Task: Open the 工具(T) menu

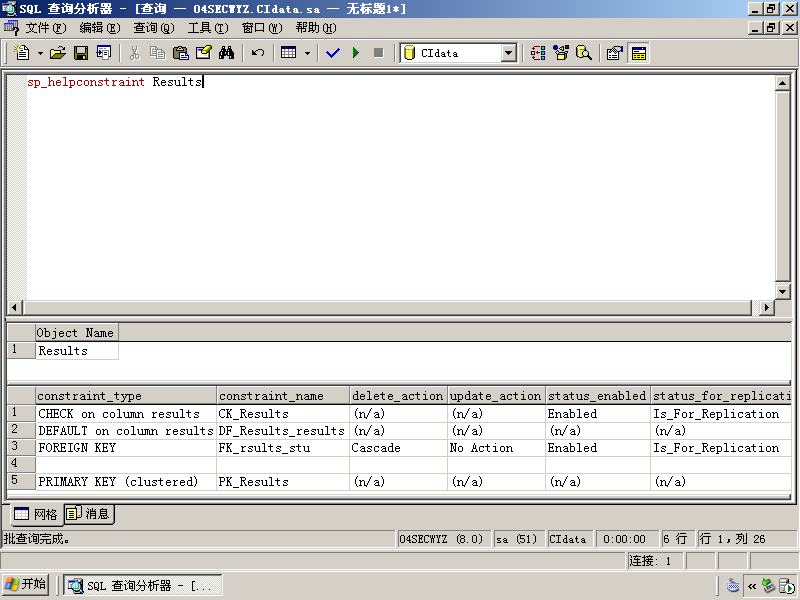Action: pos(208,28)
